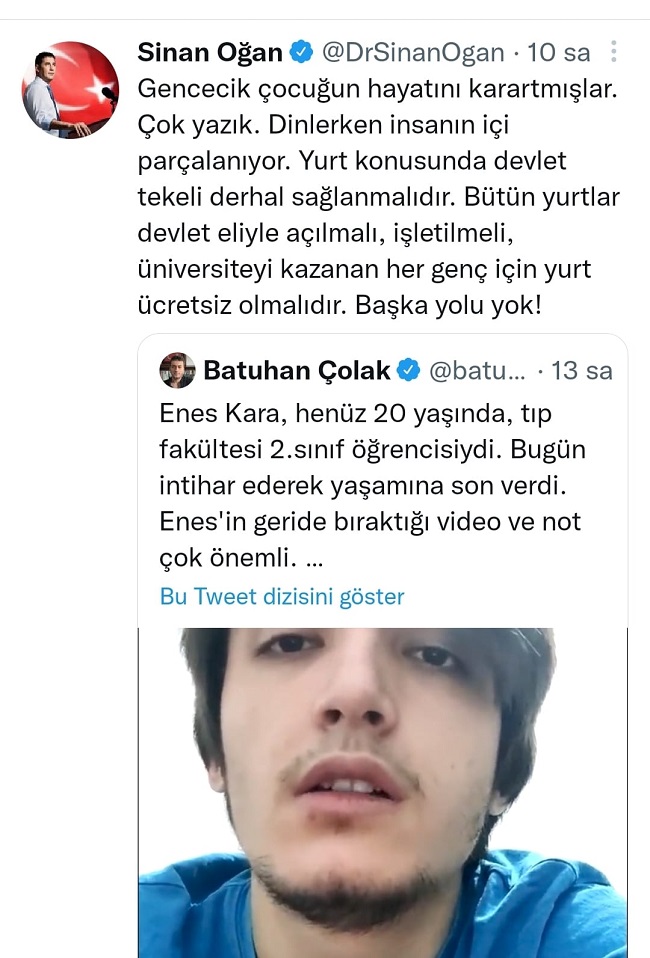This screenshot has width=650, height=958.
Task: Open quoted tweet text about Enes Kara
Action: tap(373, 486)
